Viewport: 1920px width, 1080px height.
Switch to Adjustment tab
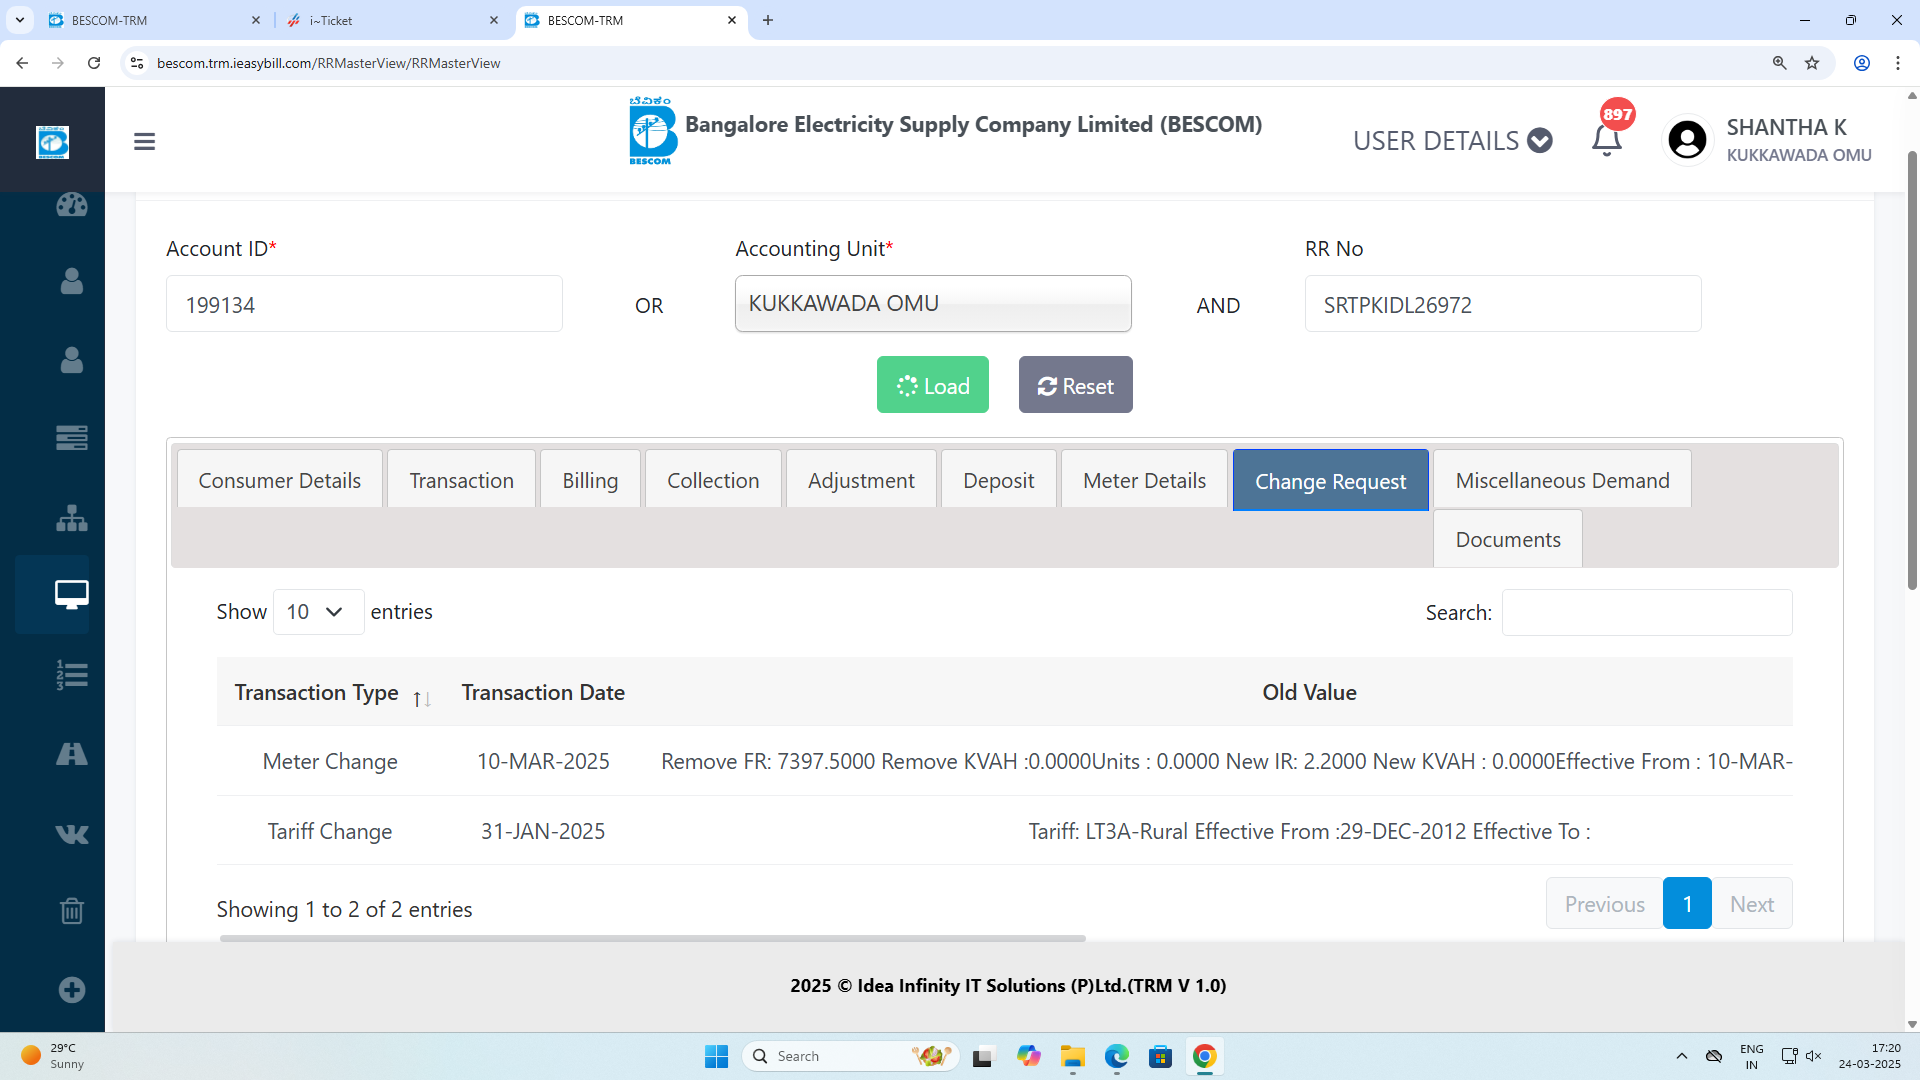861,480
